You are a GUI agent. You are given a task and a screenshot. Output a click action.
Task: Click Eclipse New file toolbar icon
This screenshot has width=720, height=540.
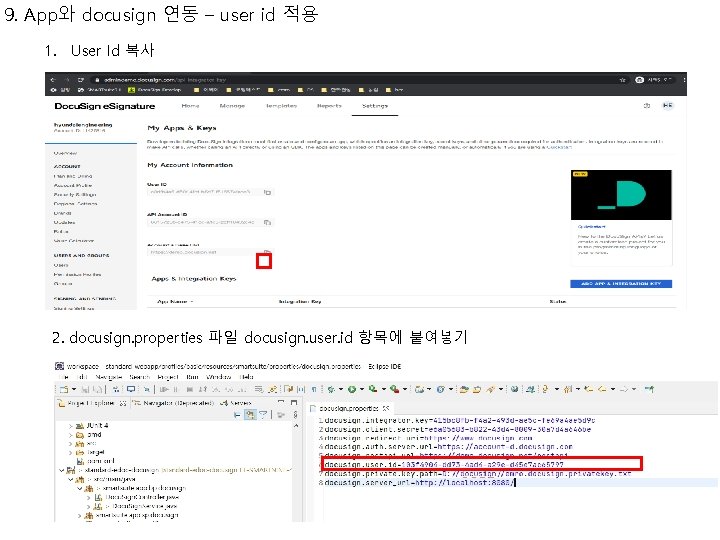[64, 389]
